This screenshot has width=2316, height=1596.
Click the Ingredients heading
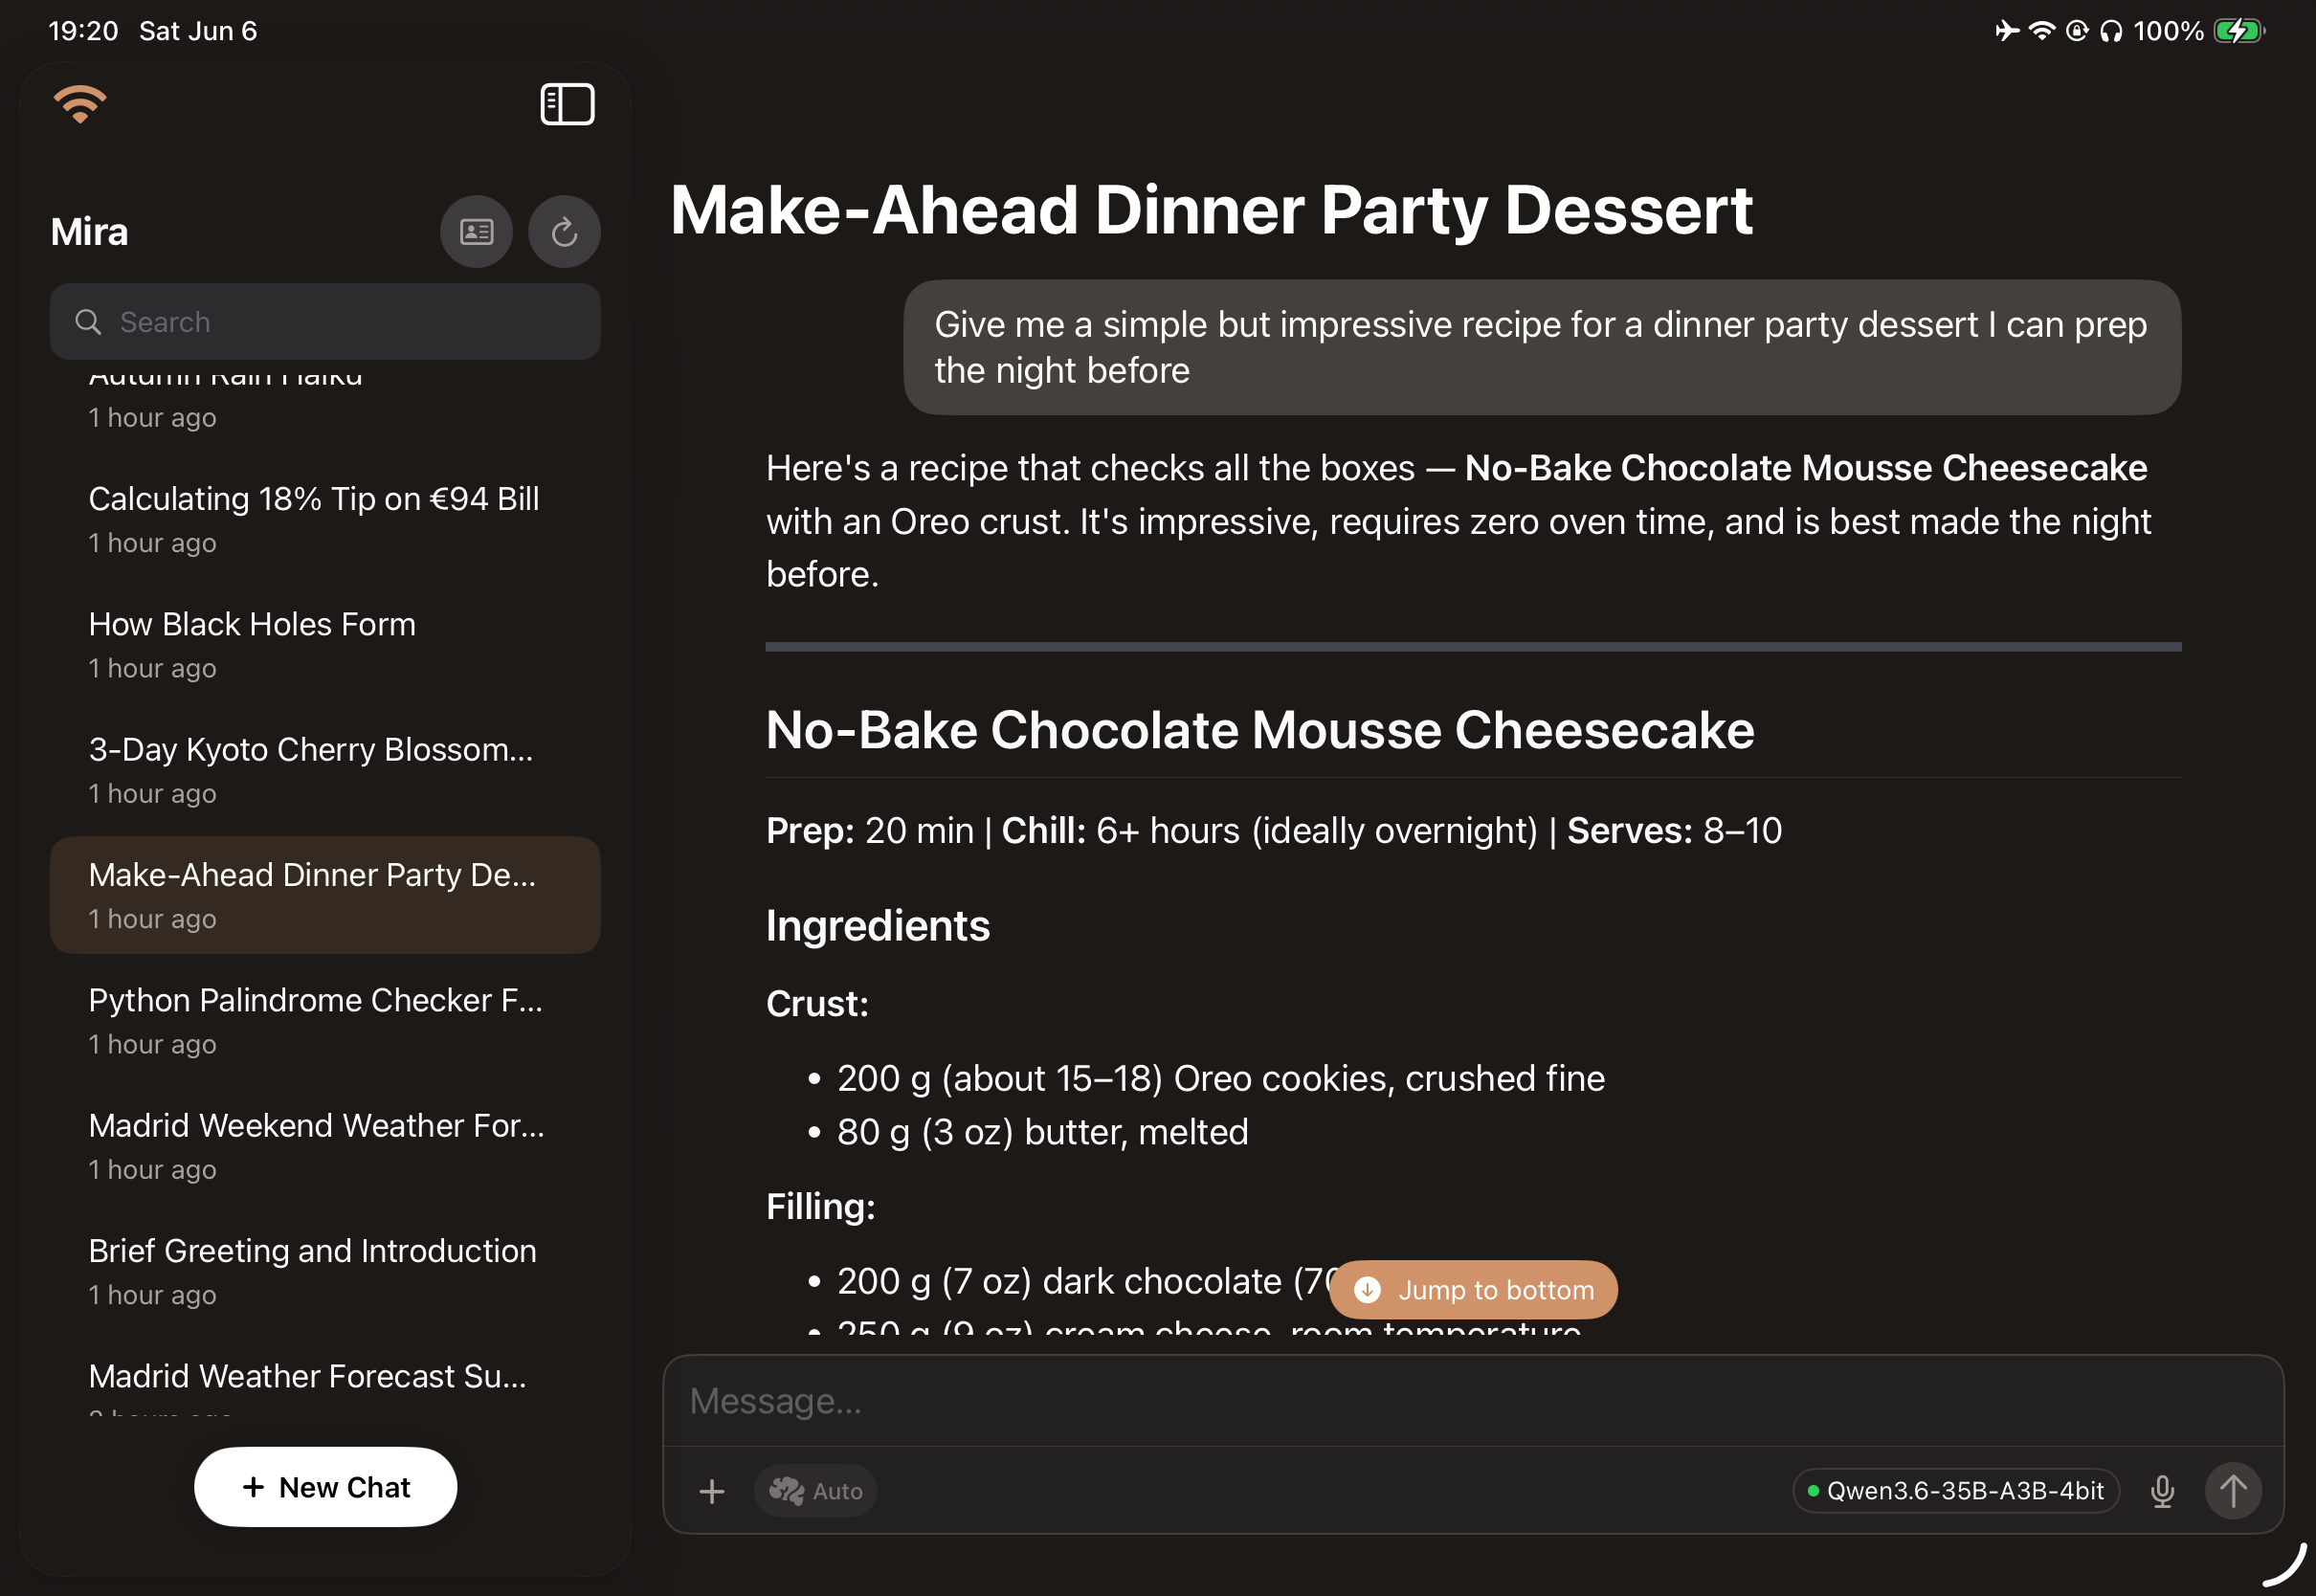(x=878, y=925)
